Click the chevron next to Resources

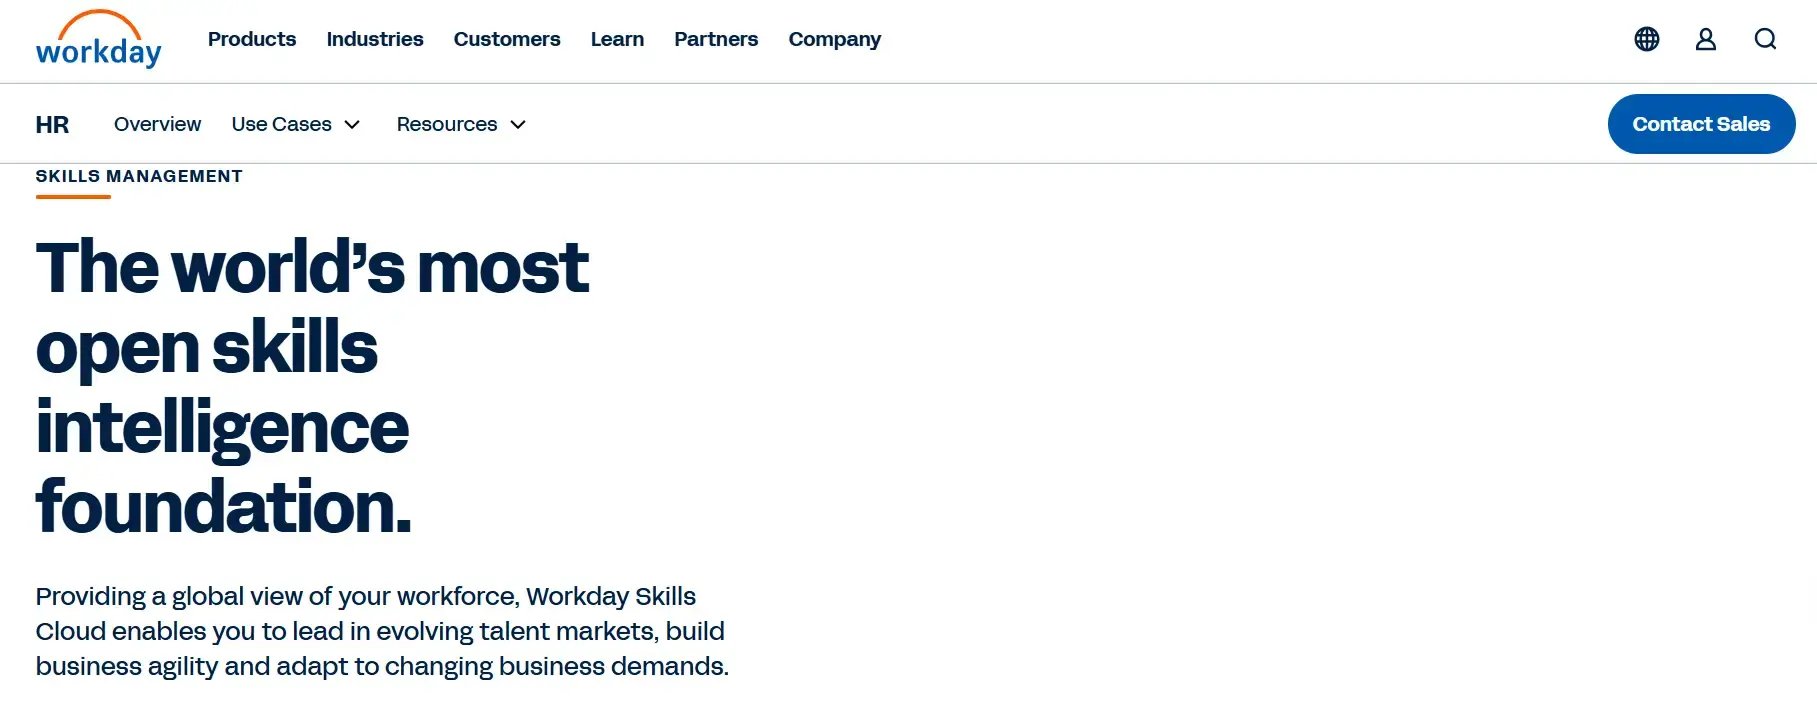tap(518, 125)
